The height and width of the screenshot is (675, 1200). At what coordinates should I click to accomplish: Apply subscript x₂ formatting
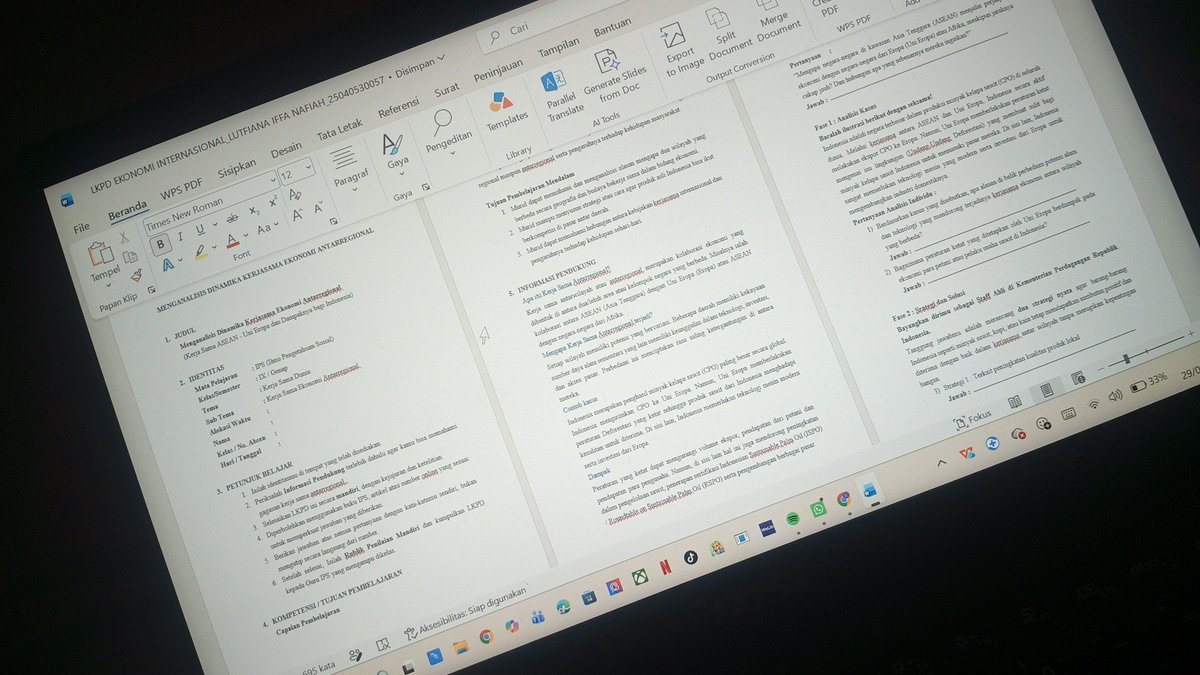pos(254,210)
